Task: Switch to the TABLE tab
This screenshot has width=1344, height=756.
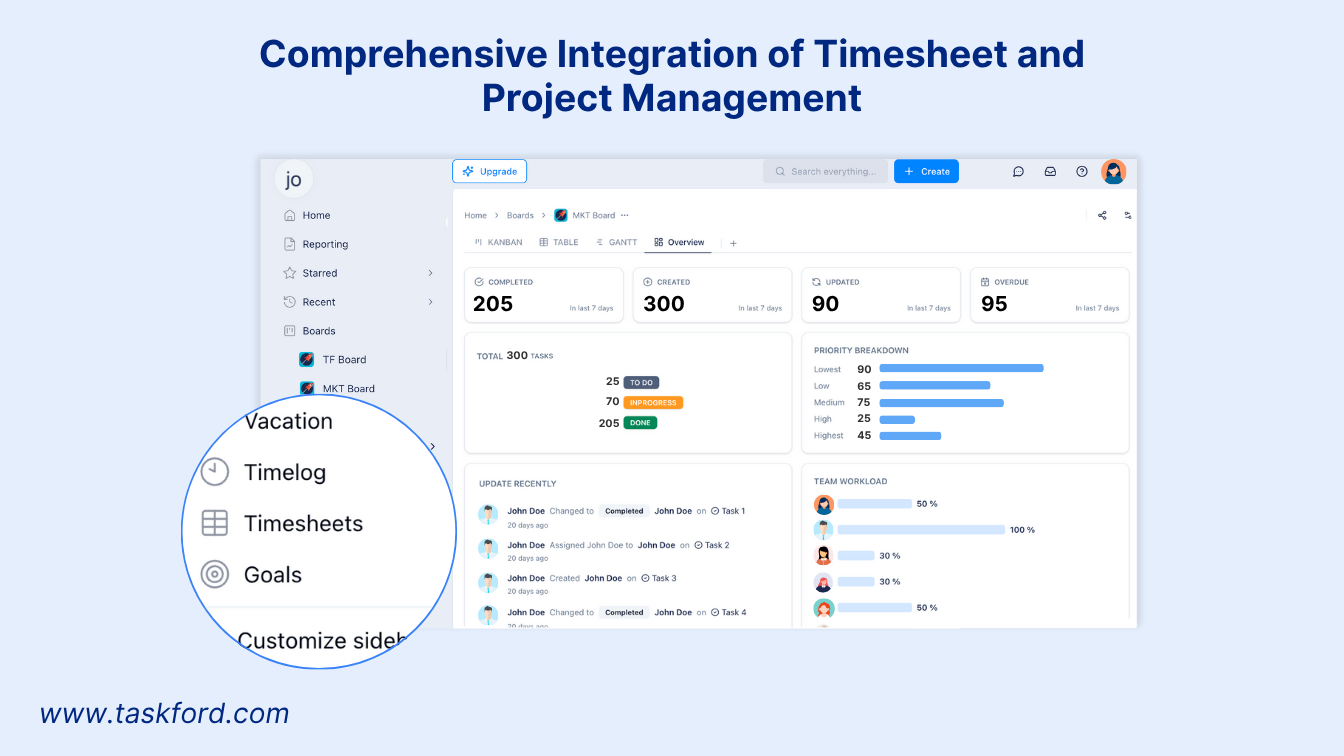Action: (559, 242)
